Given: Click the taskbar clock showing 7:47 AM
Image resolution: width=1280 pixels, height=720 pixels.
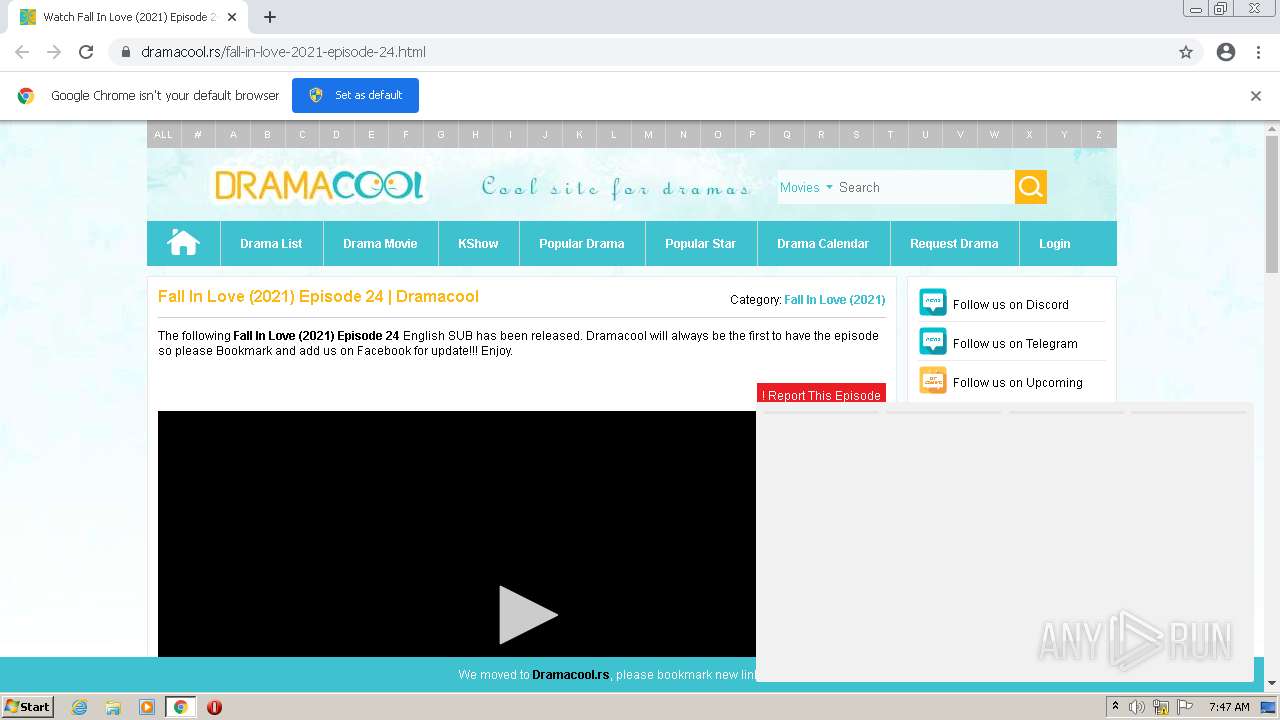Looking at the screenshot, I should (1229, 707).
